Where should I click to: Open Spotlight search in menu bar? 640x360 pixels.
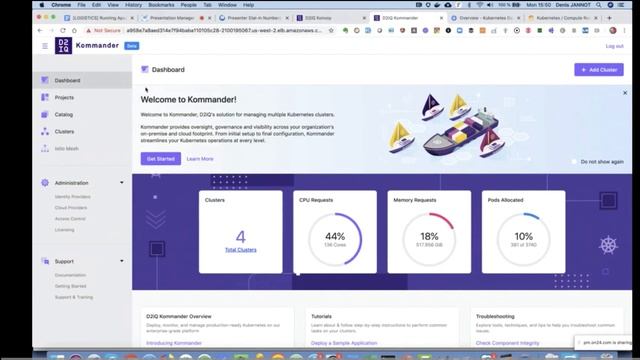pyautogui.click(x=598, y=5)
